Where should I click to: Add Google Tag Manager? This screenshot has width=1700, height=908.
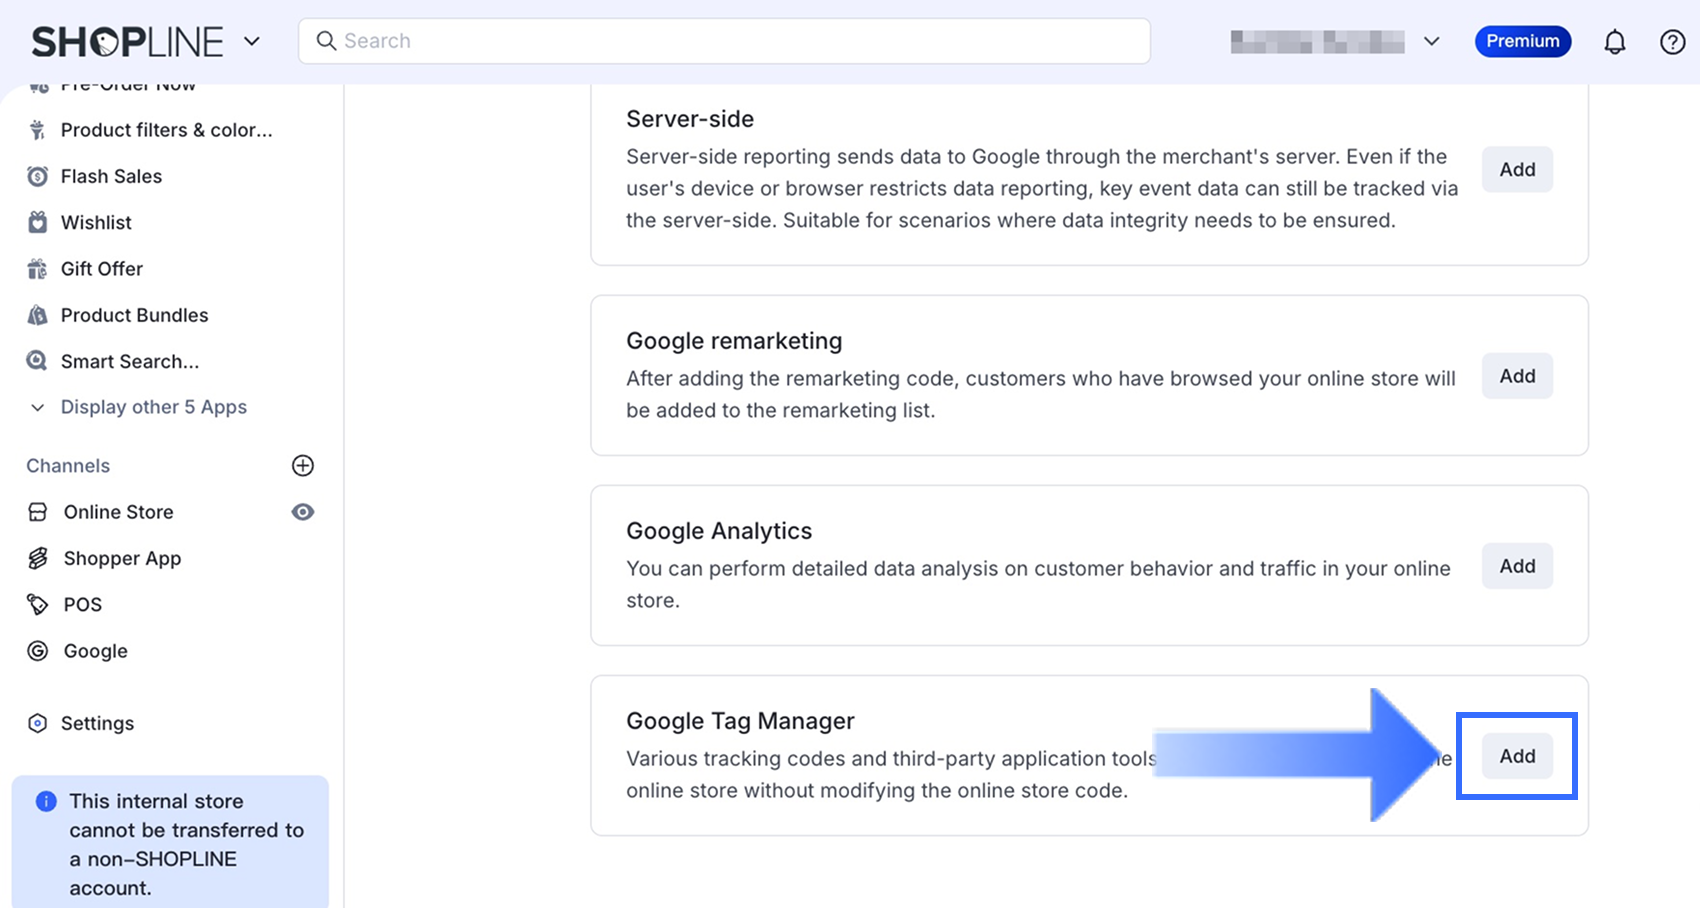1516,756
